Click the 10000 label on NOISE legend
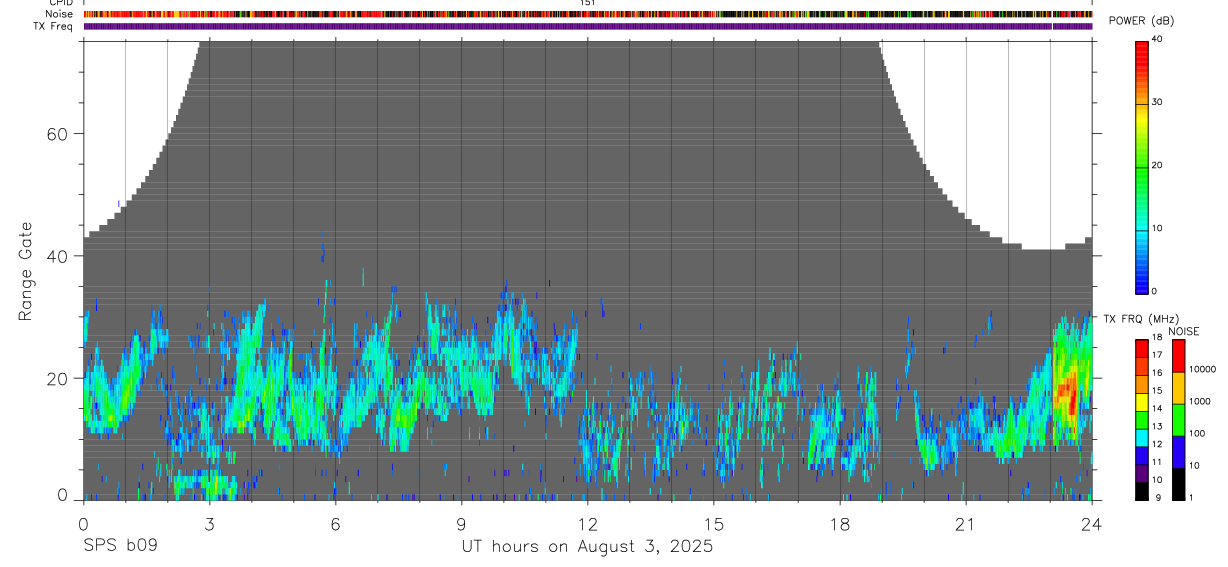The image size is (1228, 567). (1202, 370)
